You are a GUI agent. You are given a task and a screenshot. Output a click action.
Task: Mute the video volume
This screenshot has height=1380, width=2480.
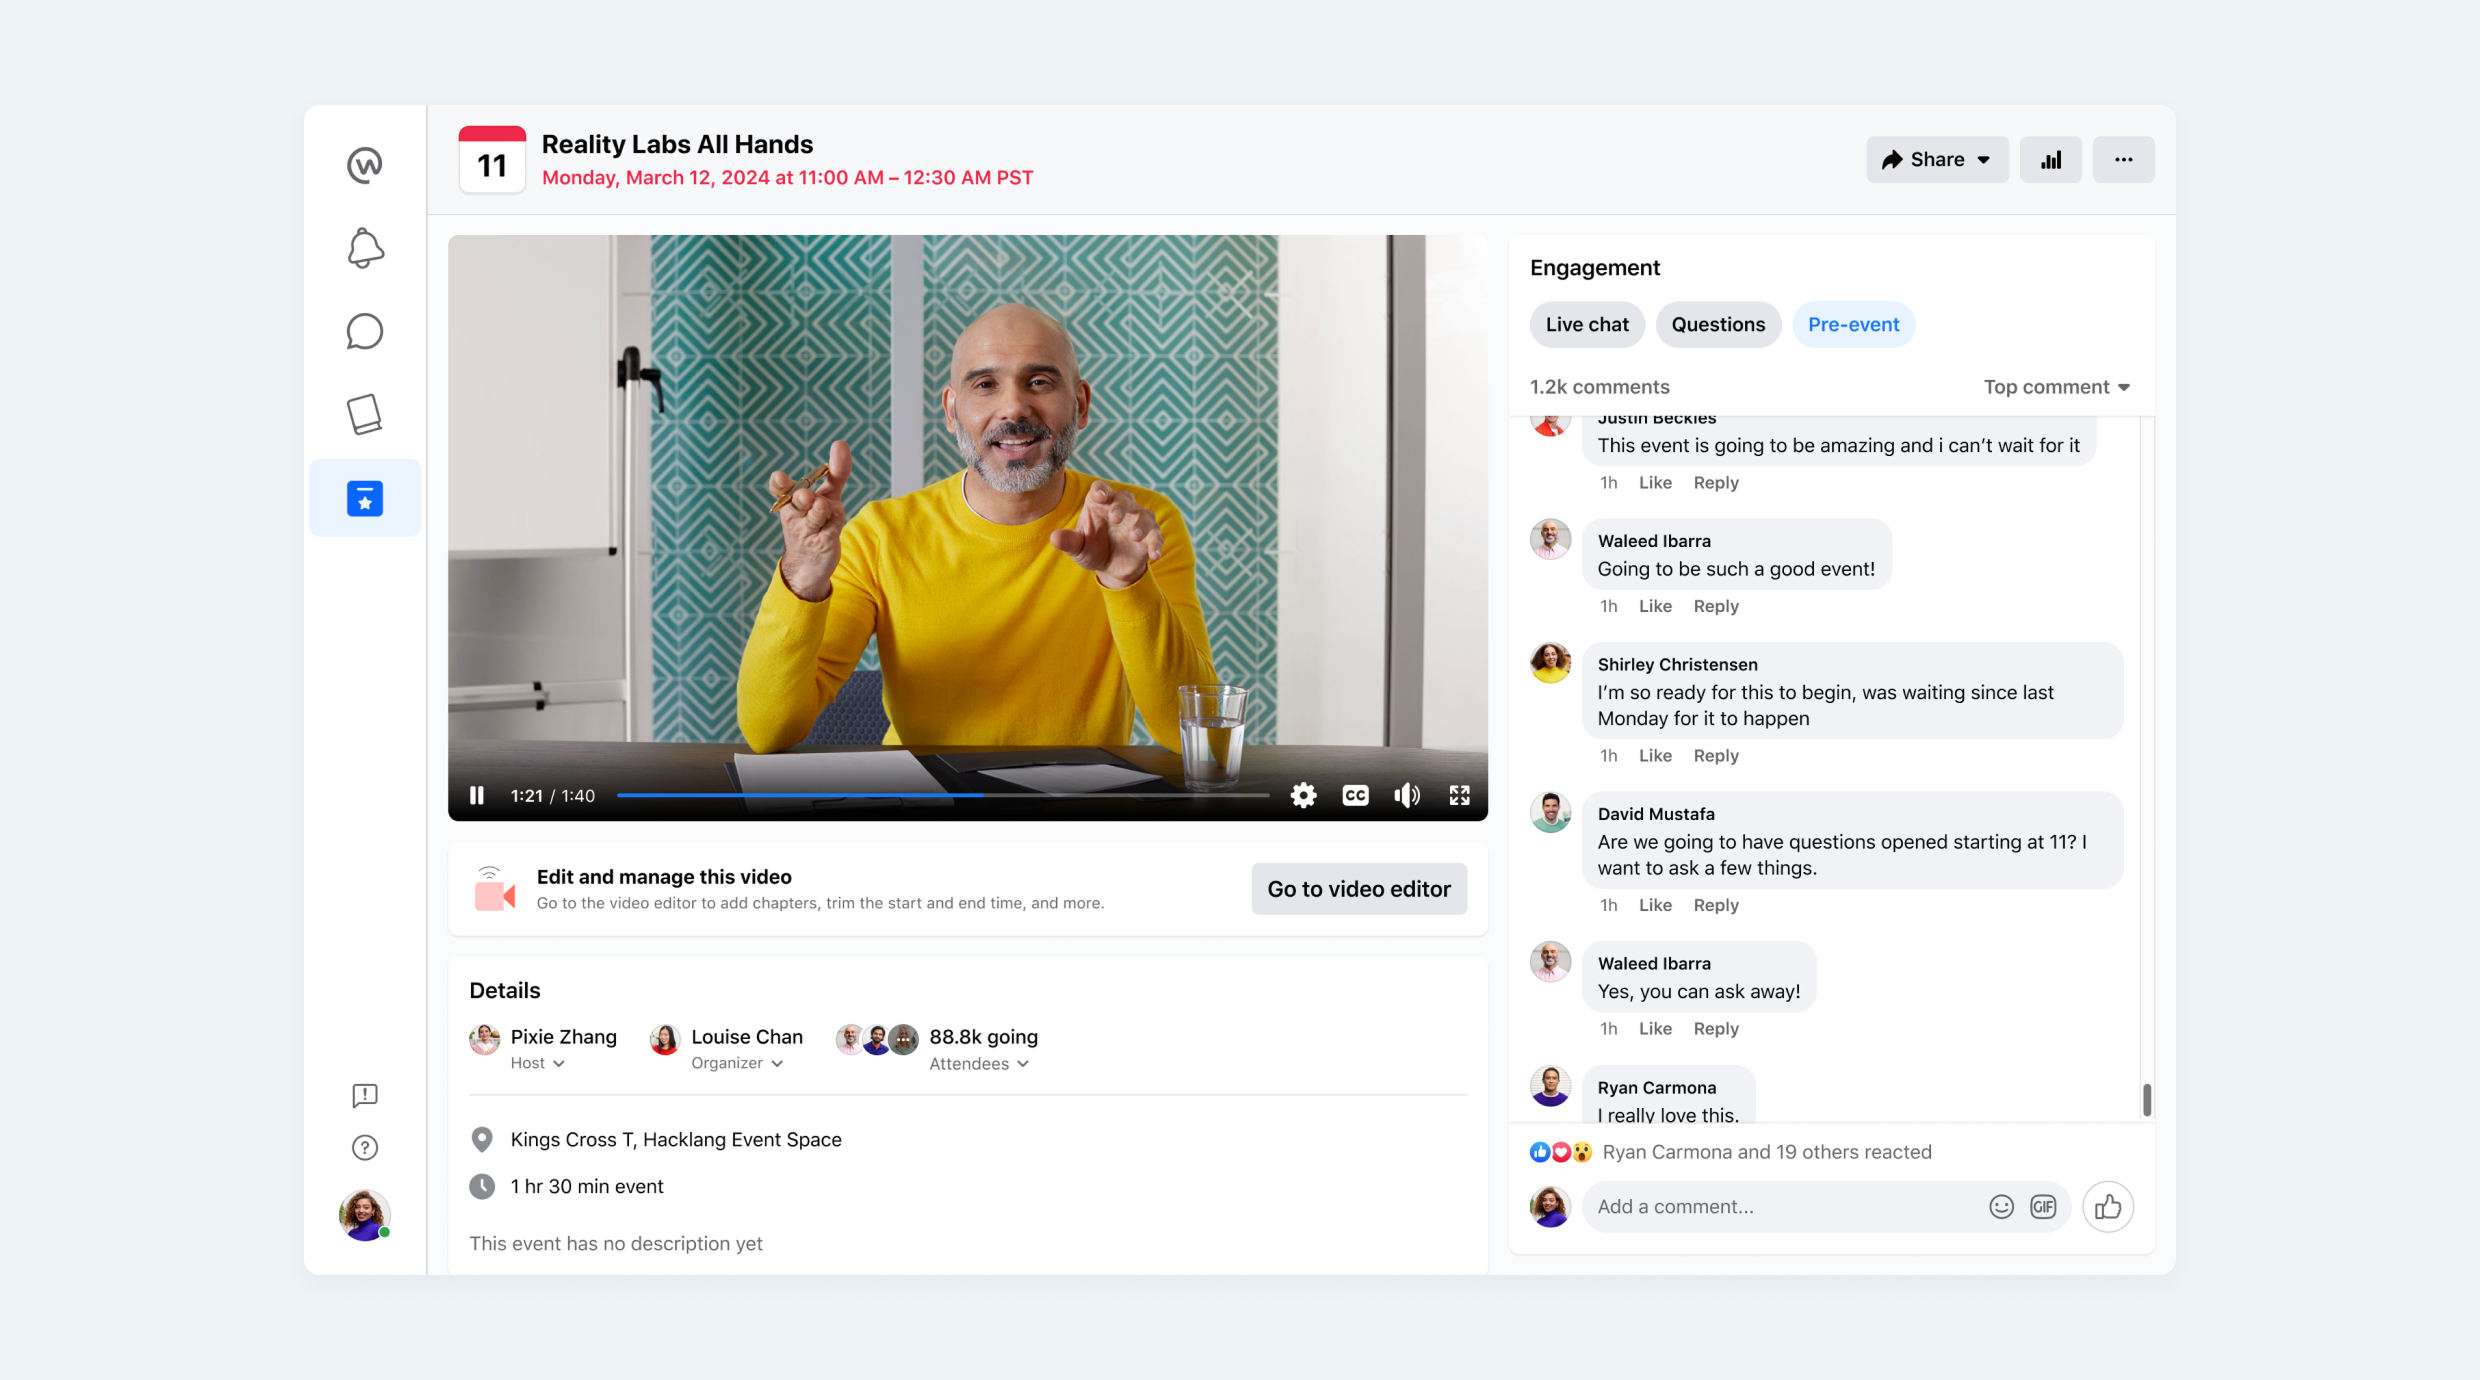[x=1407, y=795]
